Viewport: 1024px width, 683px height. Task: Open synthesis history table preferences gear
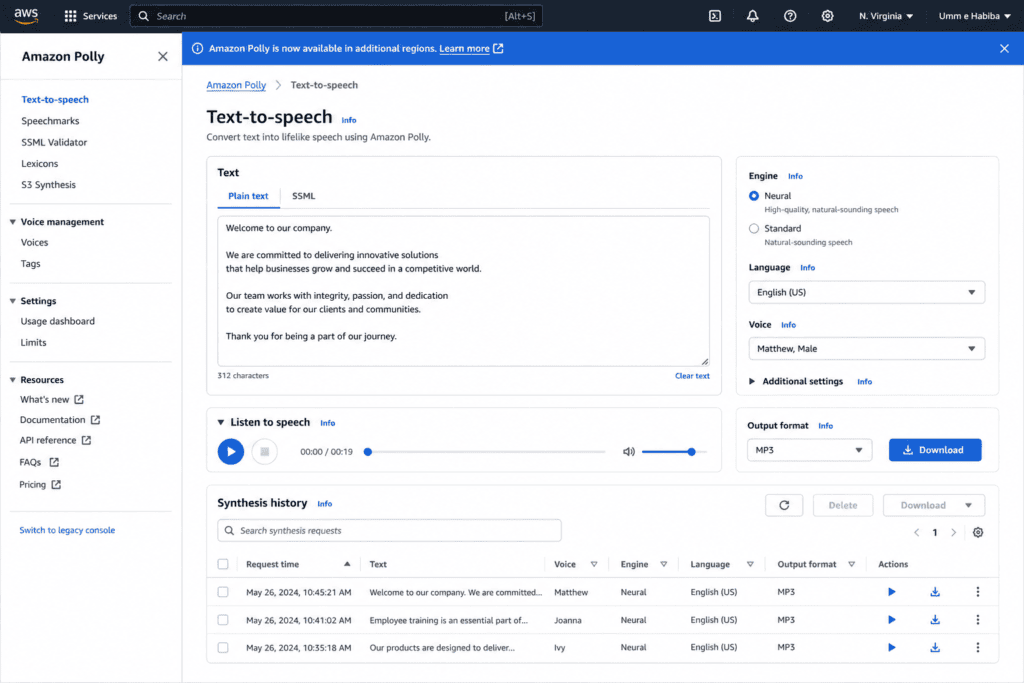tap(978, 532)
